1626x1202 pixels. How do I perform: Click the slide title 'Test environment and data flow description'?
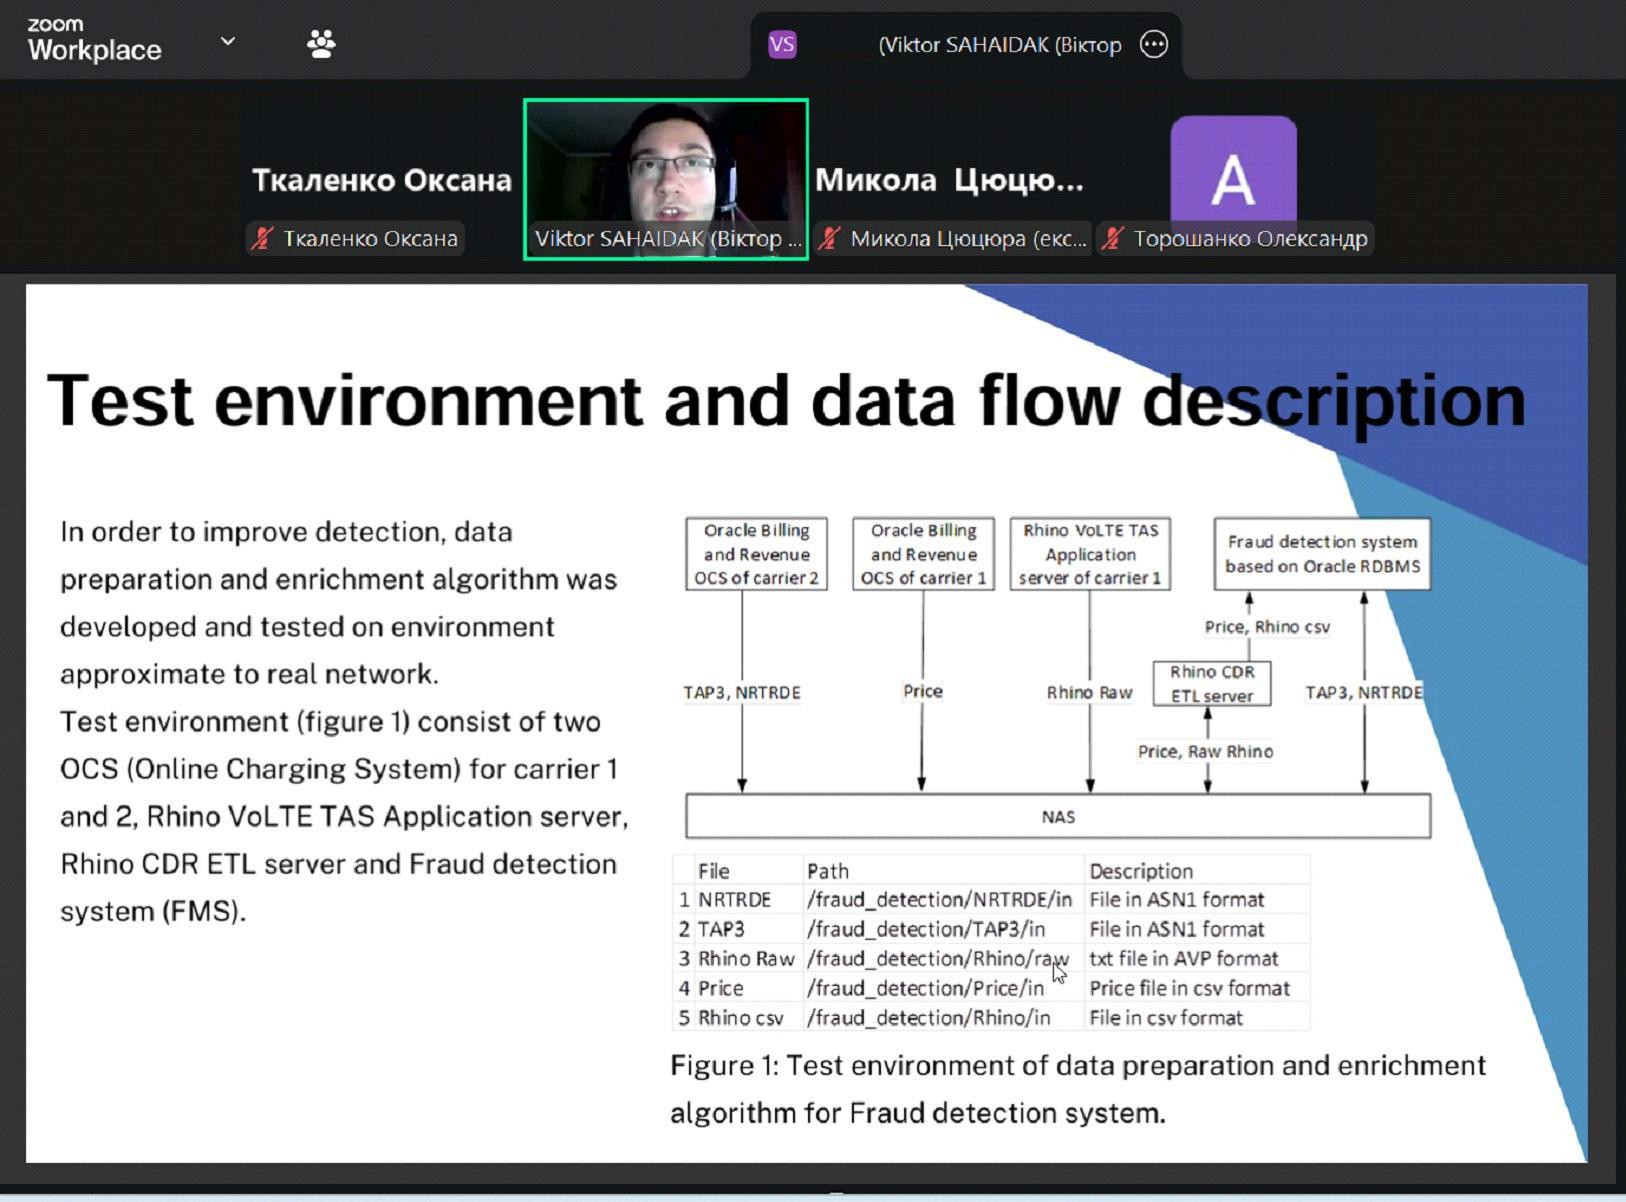786,400
